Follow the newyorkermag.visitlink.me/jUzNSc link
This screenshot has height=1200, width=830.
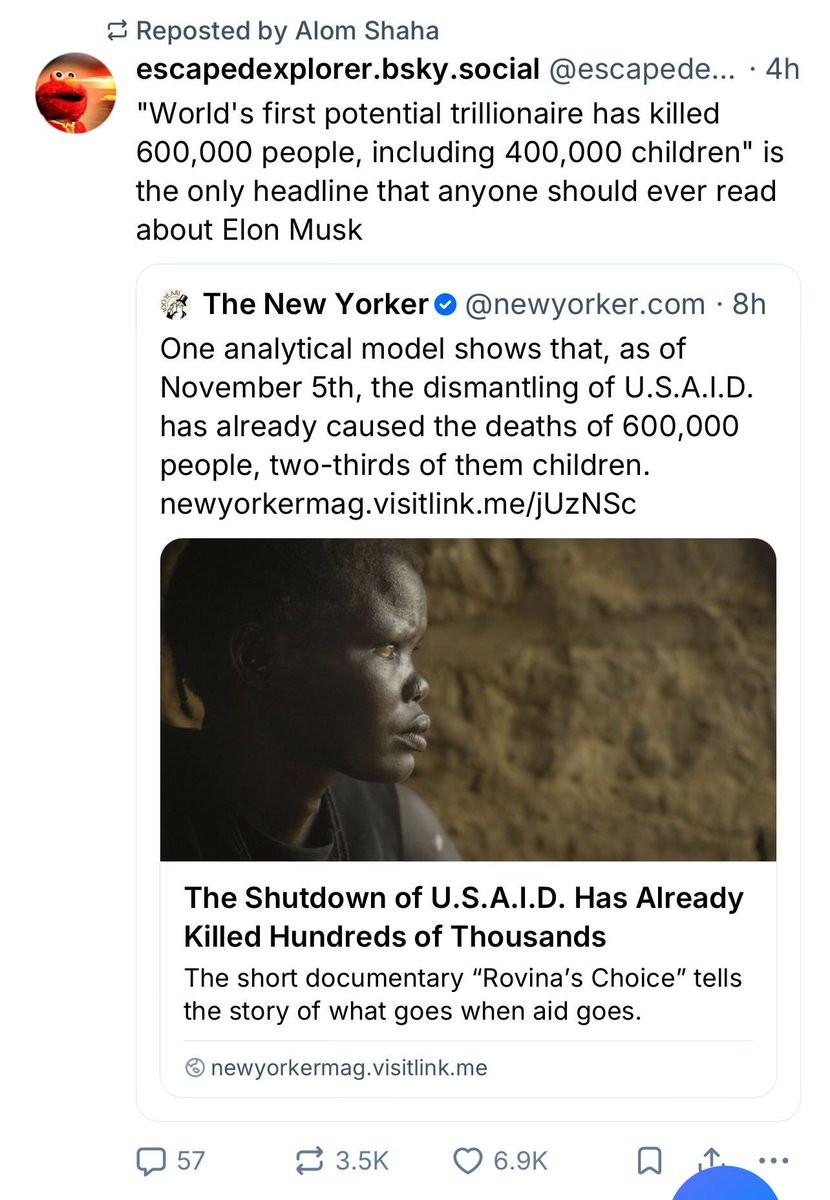pos(398,504)
